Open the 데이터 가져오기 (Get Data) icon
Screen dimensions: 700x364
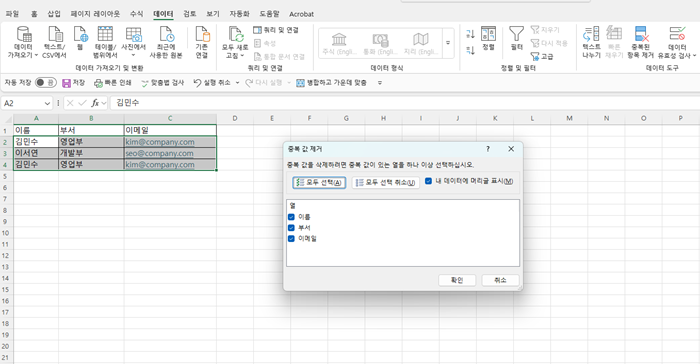(23, 35)
